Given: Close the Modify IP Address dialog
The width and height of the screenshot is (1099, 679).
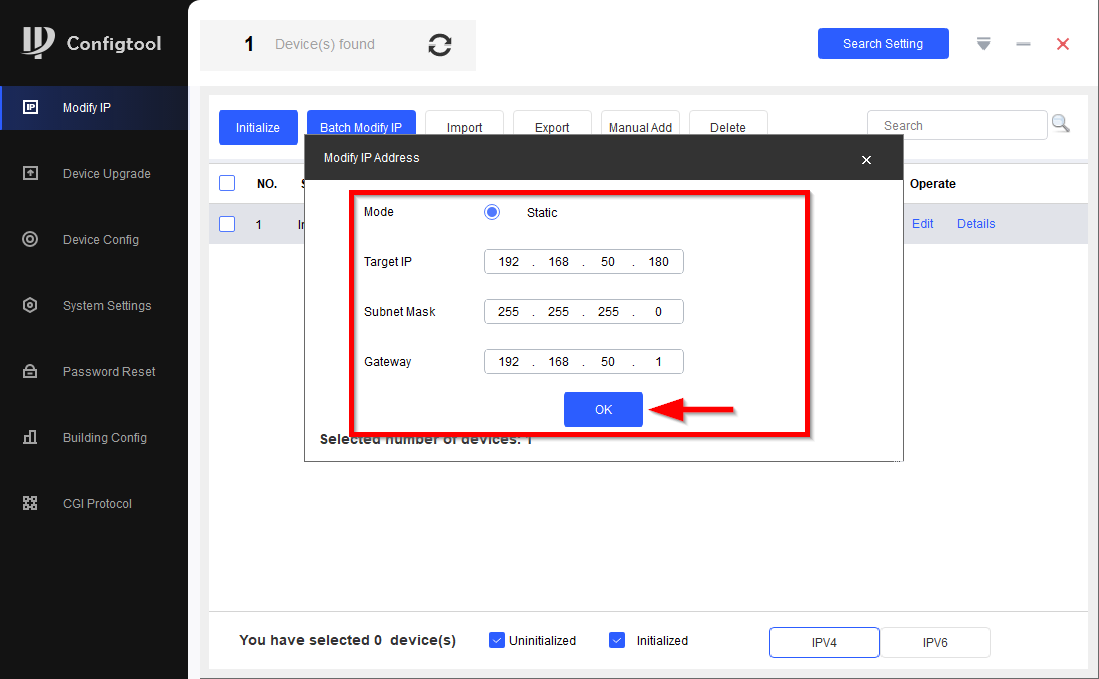Looking at the screenshot, I should [x=866, y=160].
